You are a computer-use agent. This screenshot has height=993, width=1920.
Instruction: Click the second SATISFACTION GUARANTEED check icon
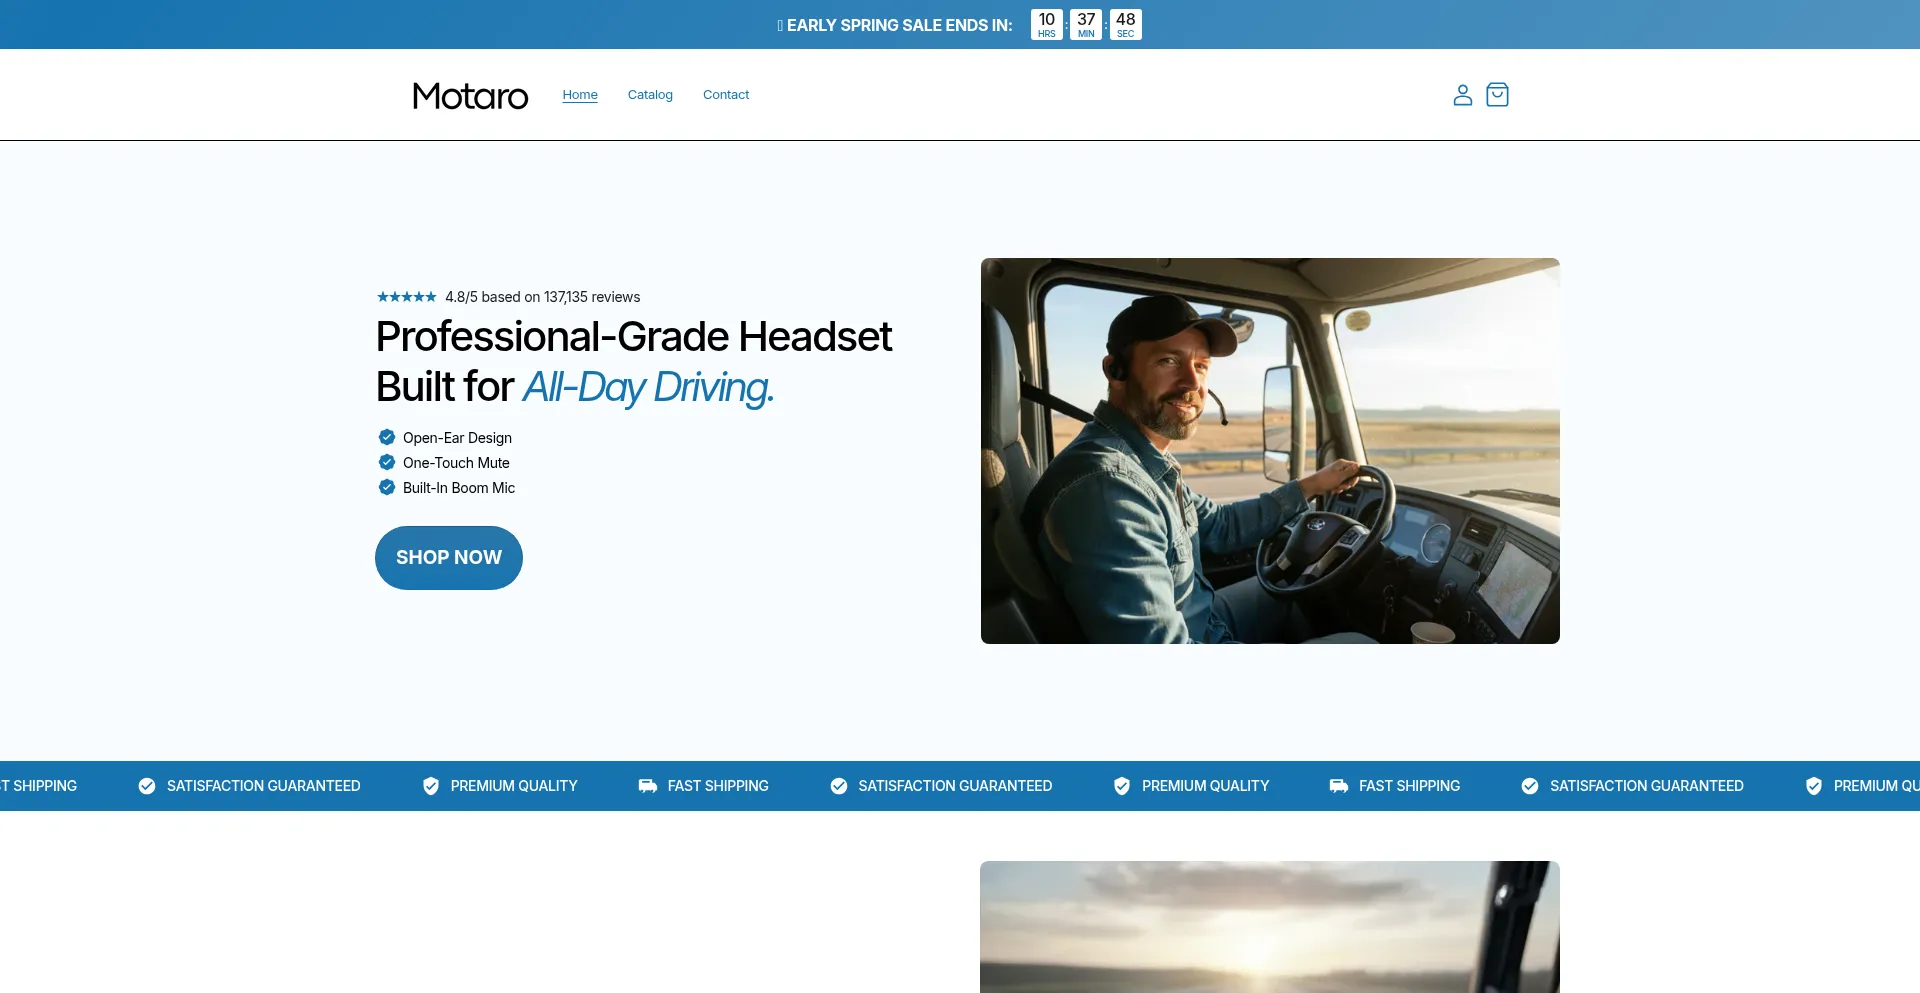coord(839,786)
